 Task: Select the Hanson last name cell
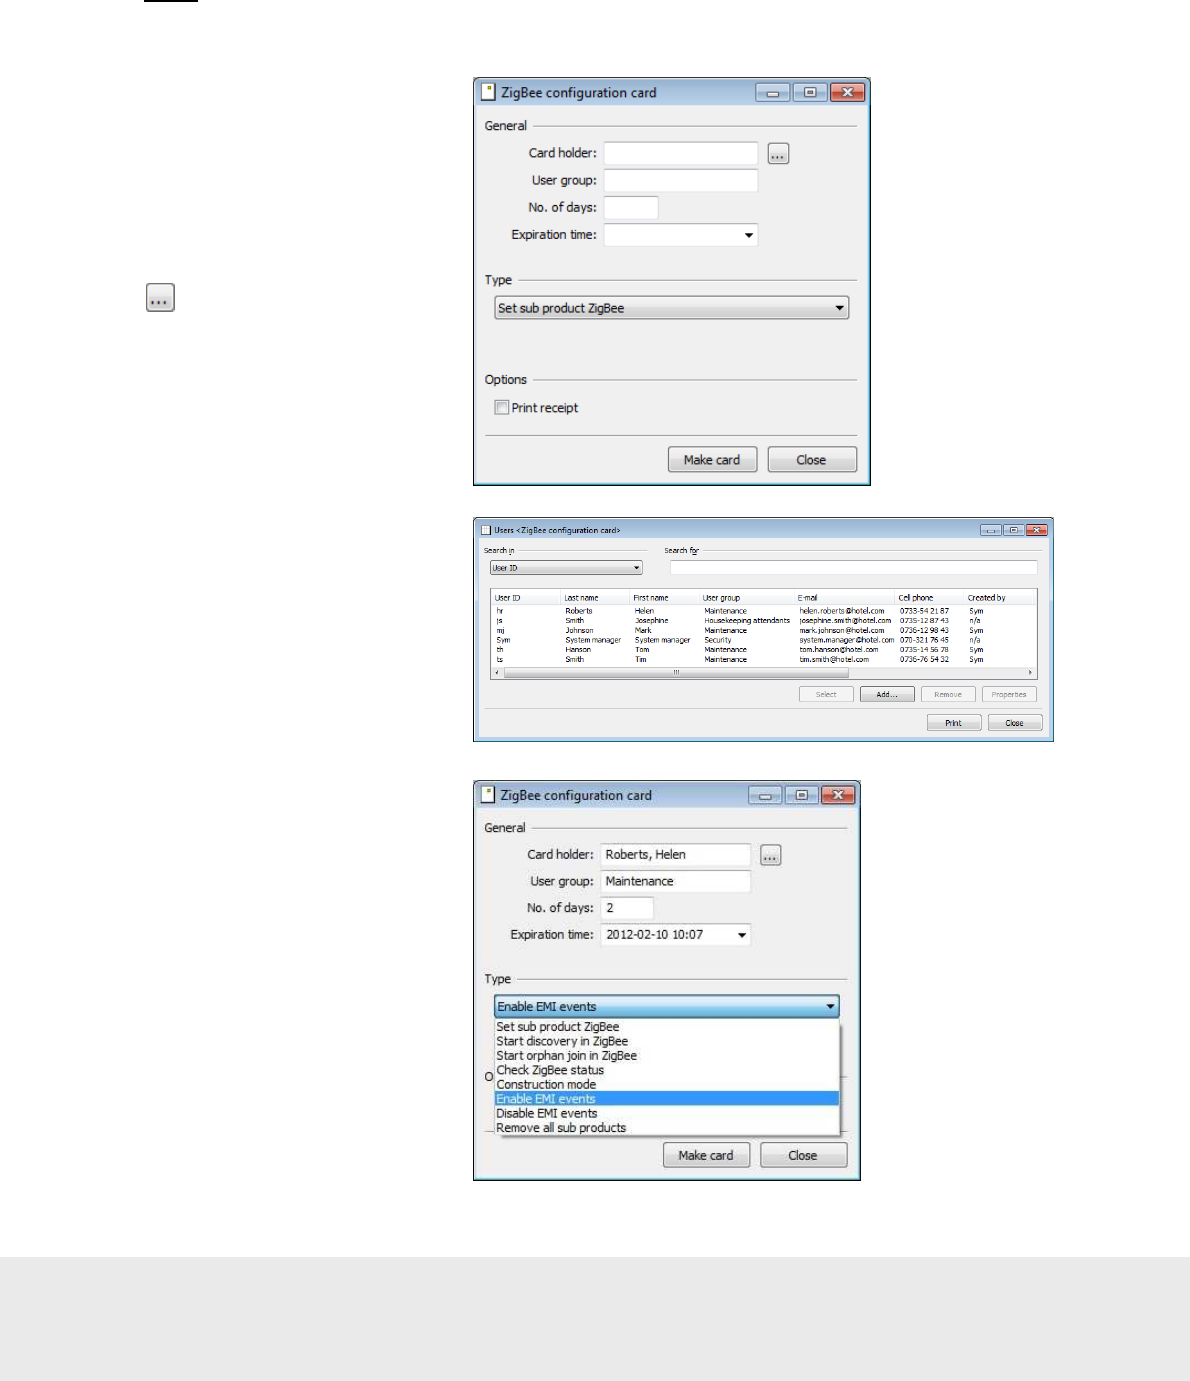579,650
